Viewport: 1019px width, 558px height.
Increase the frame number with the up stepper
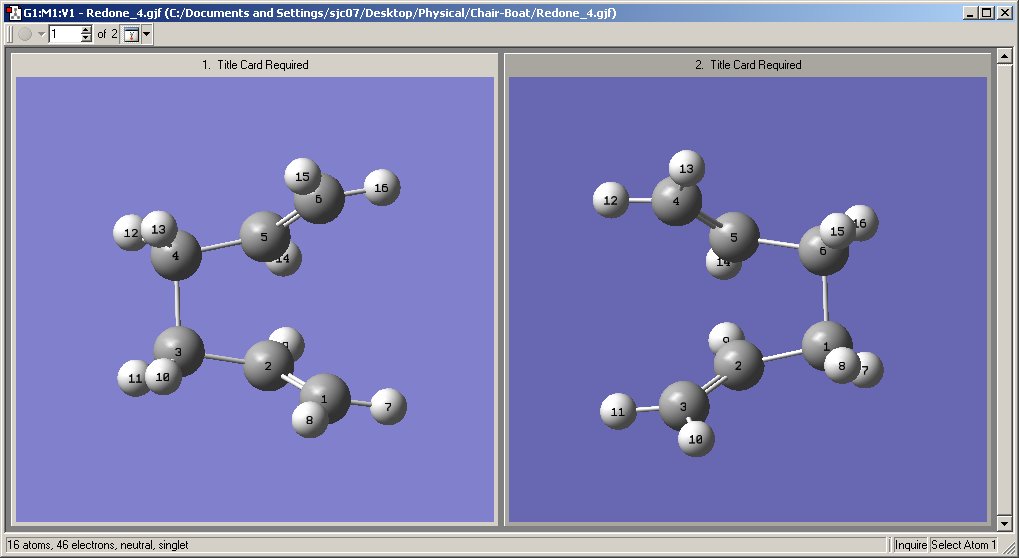tap(86, 30)
